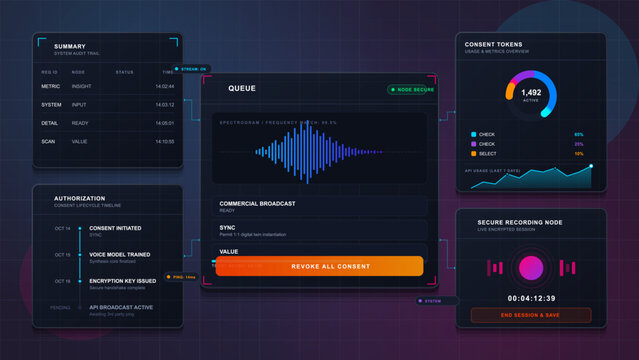This screenshot has height=360, width=639.
Task: Click the INSIGHT cell
Action: click(82, 86)
